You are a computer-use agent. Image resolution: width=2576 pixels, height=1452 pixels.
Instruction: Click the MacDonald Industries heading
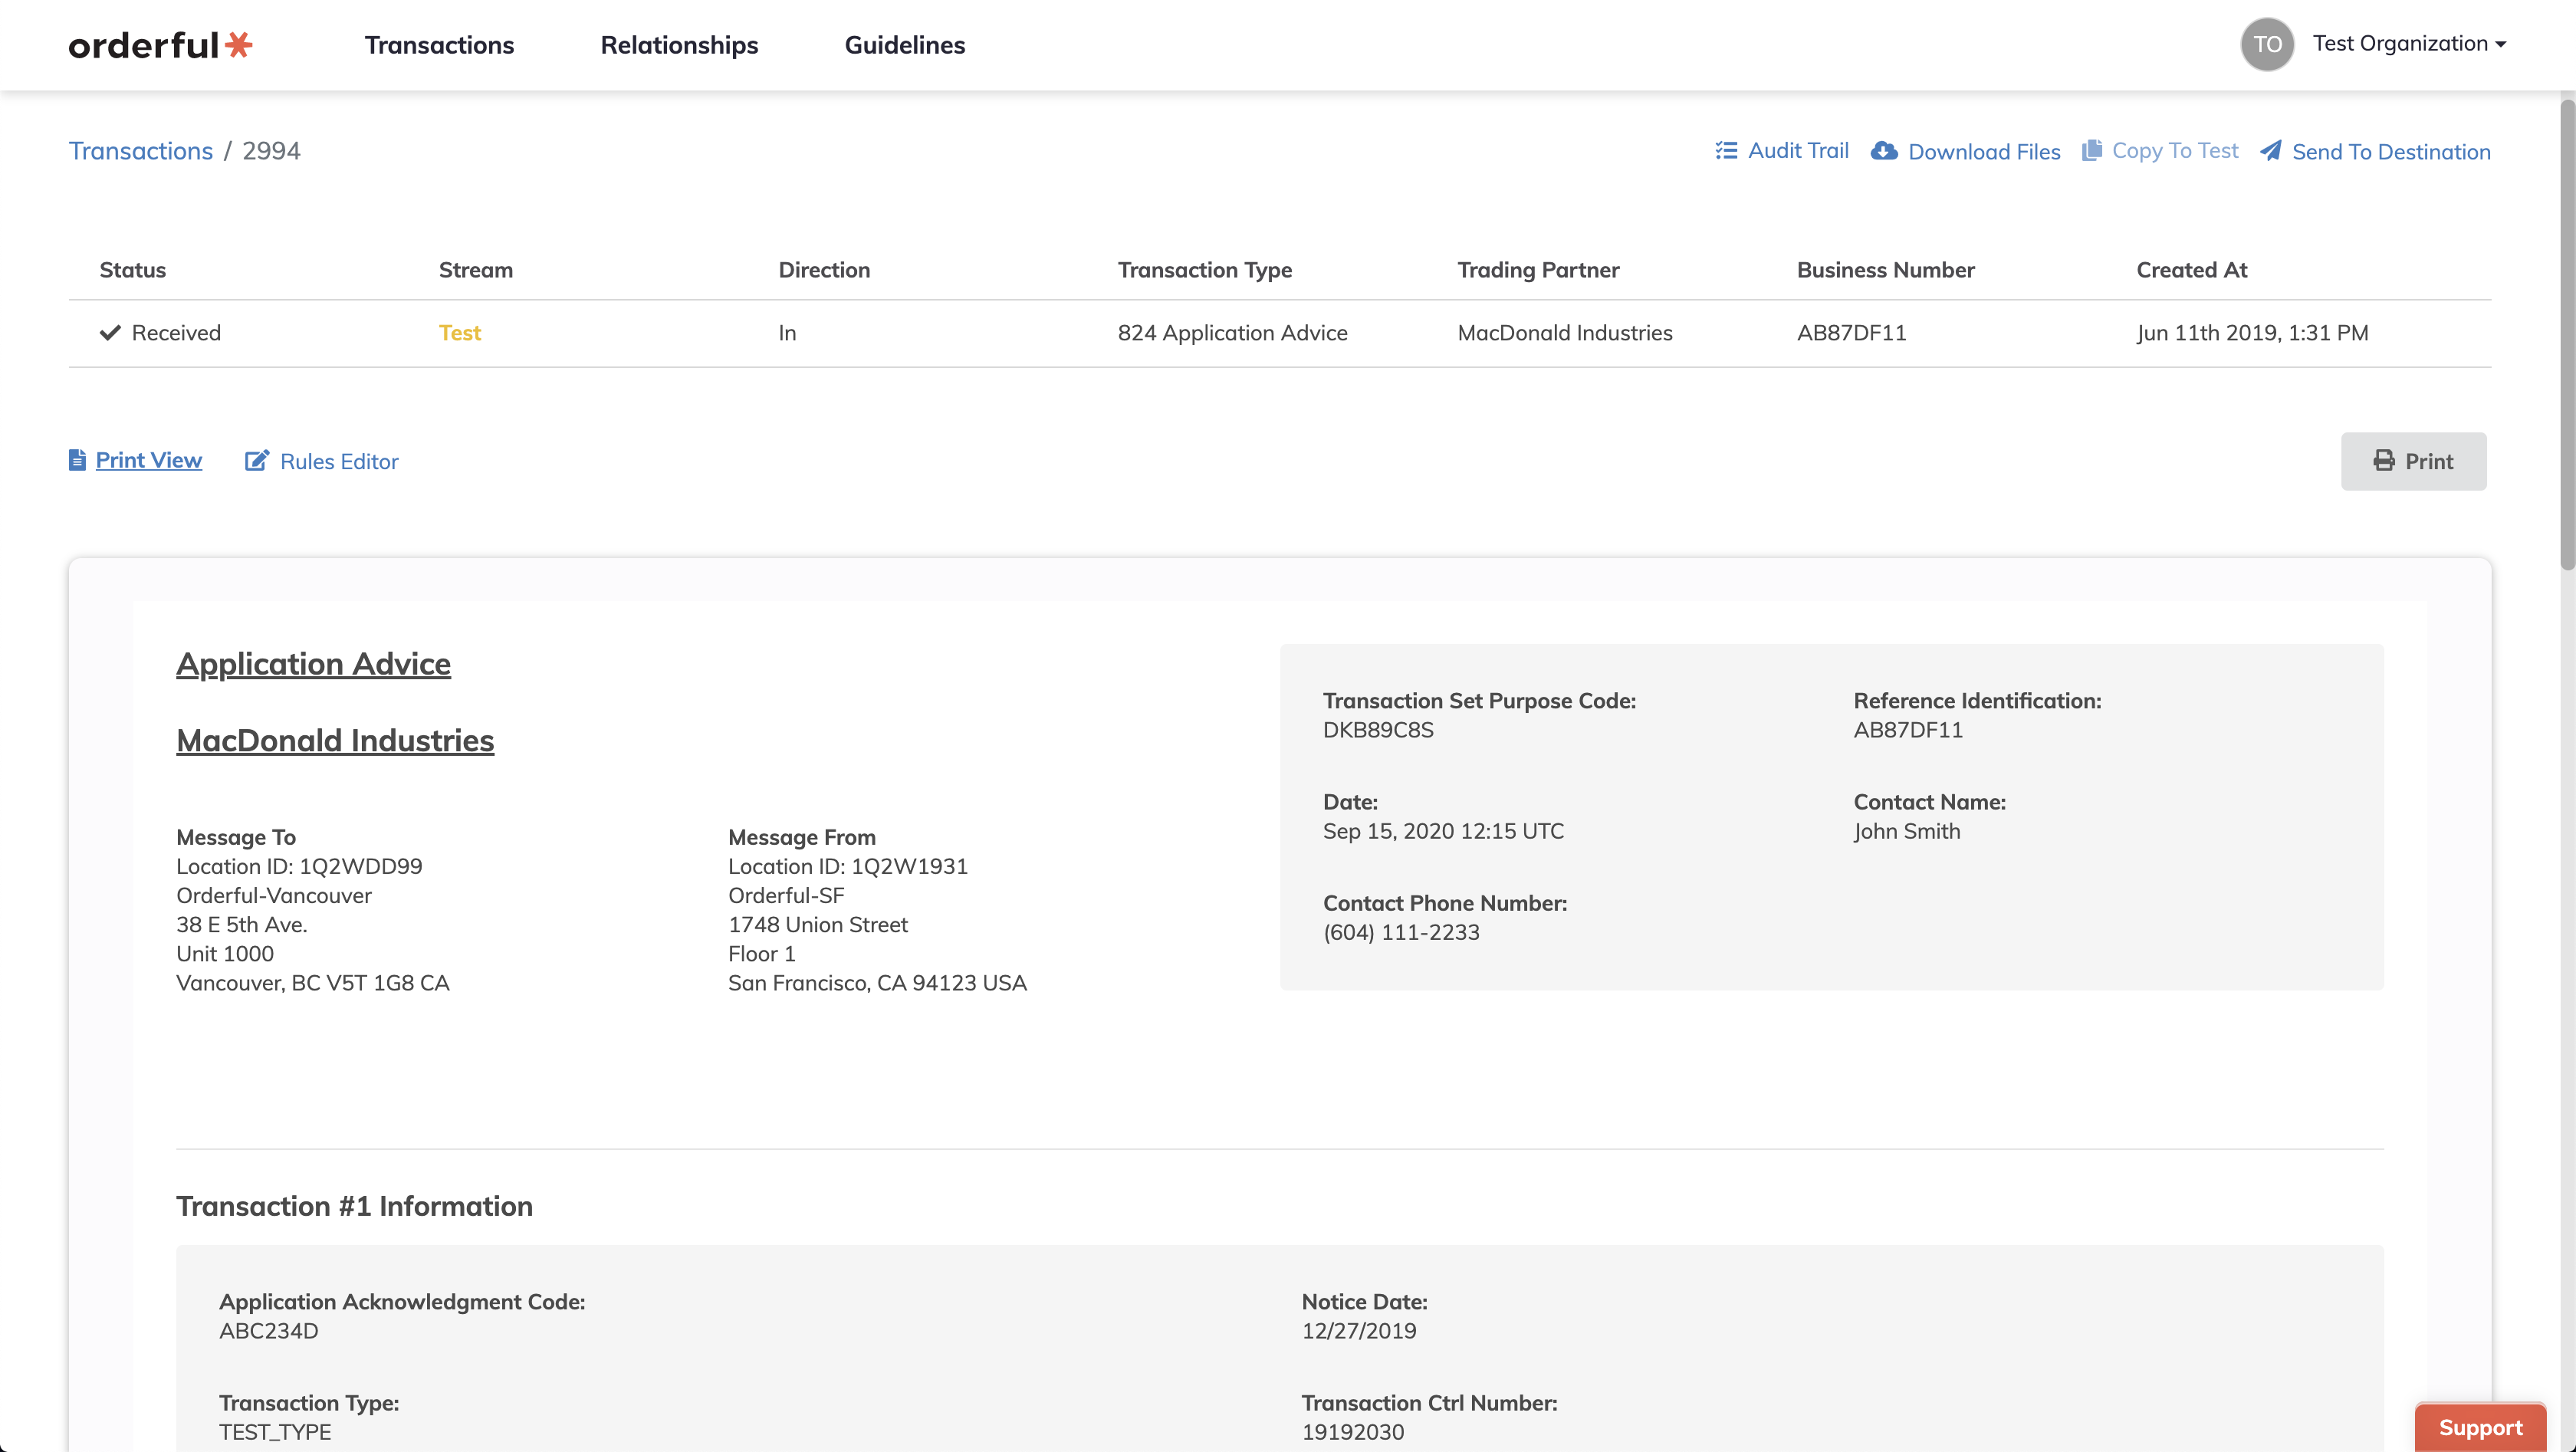335,740
